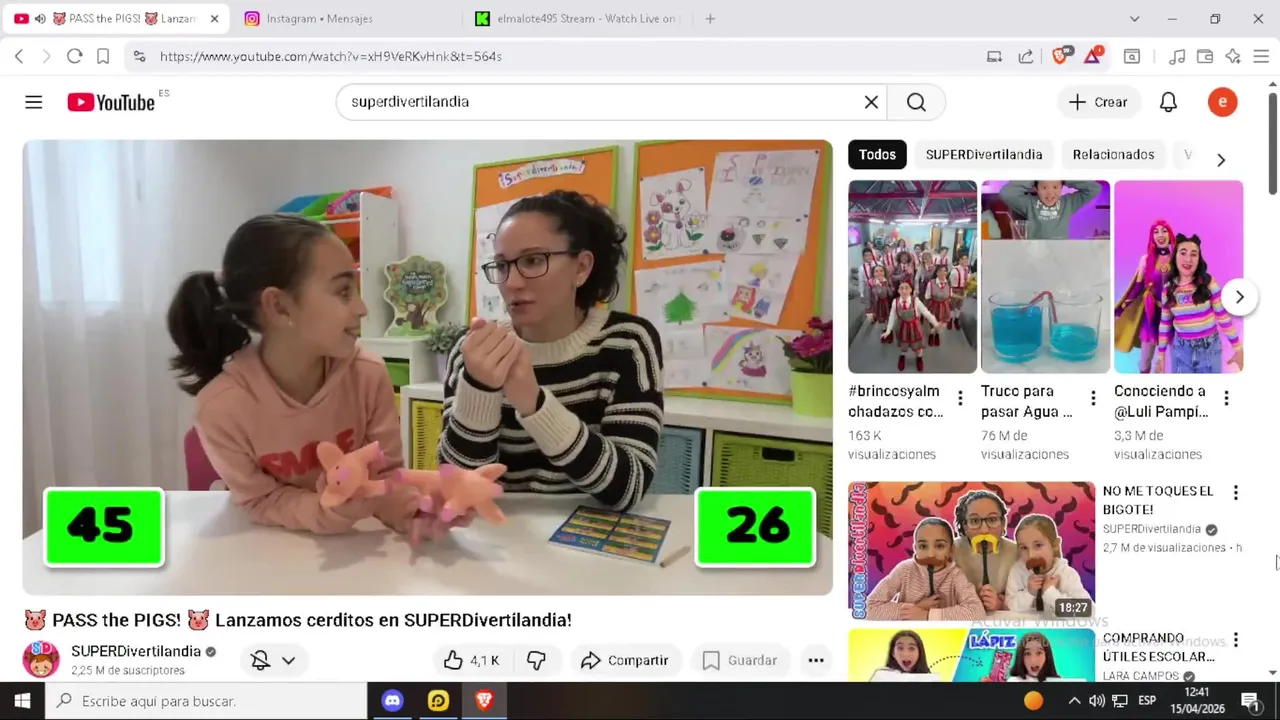Screen dimensions: 1280x720
Task: Open the #brincosyalmohadazos Short thumbnail
Action: pyautogui.click(x=912, y=276)
